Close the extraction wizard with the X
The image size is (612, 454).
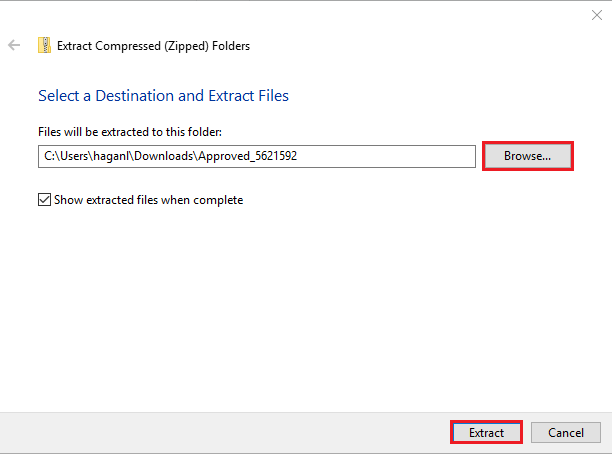597,15
